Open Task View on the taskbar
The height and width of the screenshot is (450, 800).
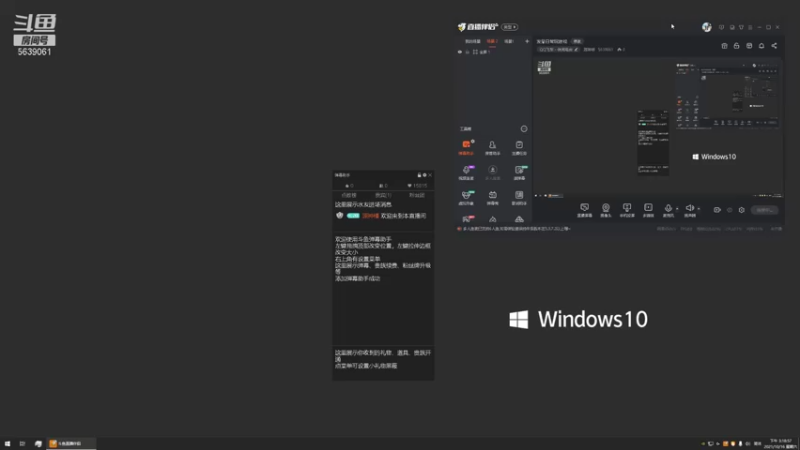(22, 444)
